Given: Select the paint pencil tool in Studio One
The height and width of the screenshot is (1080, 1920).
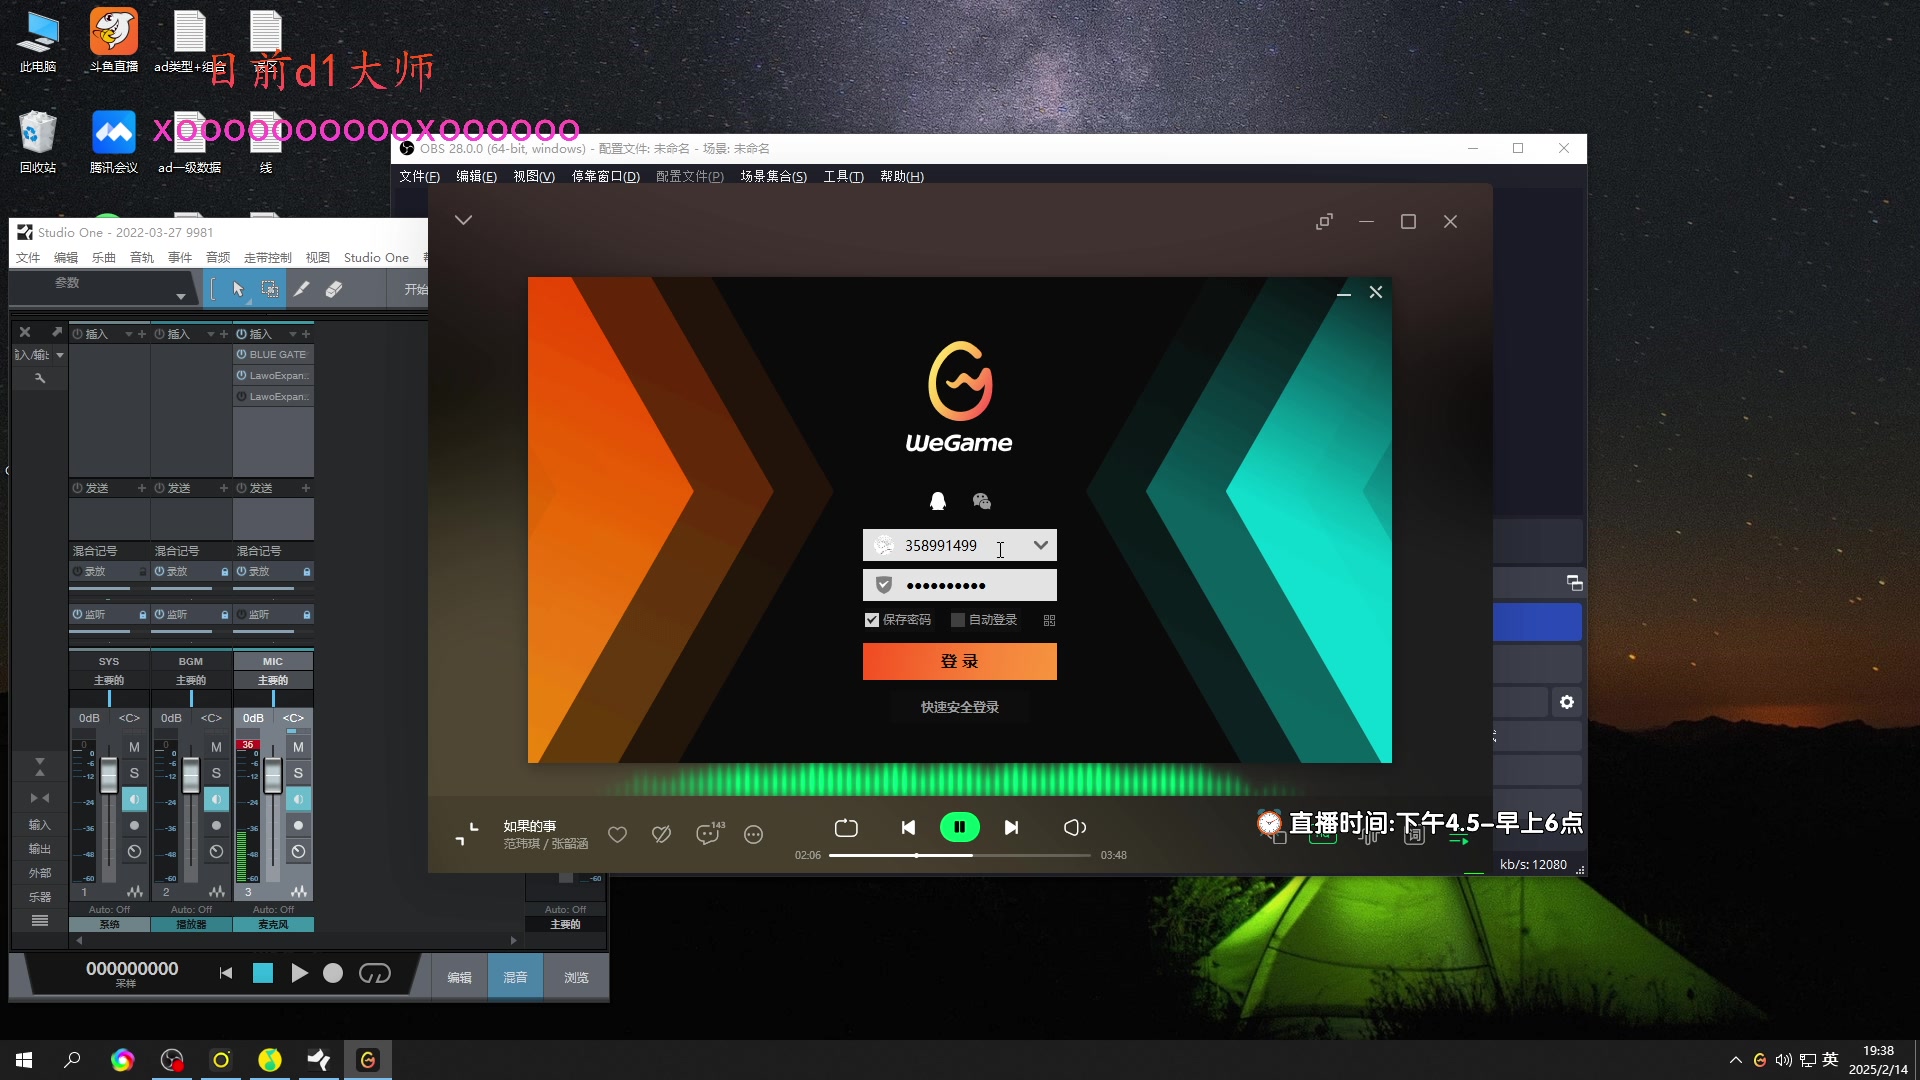Looking at the screenshot, I should (301, 289).
